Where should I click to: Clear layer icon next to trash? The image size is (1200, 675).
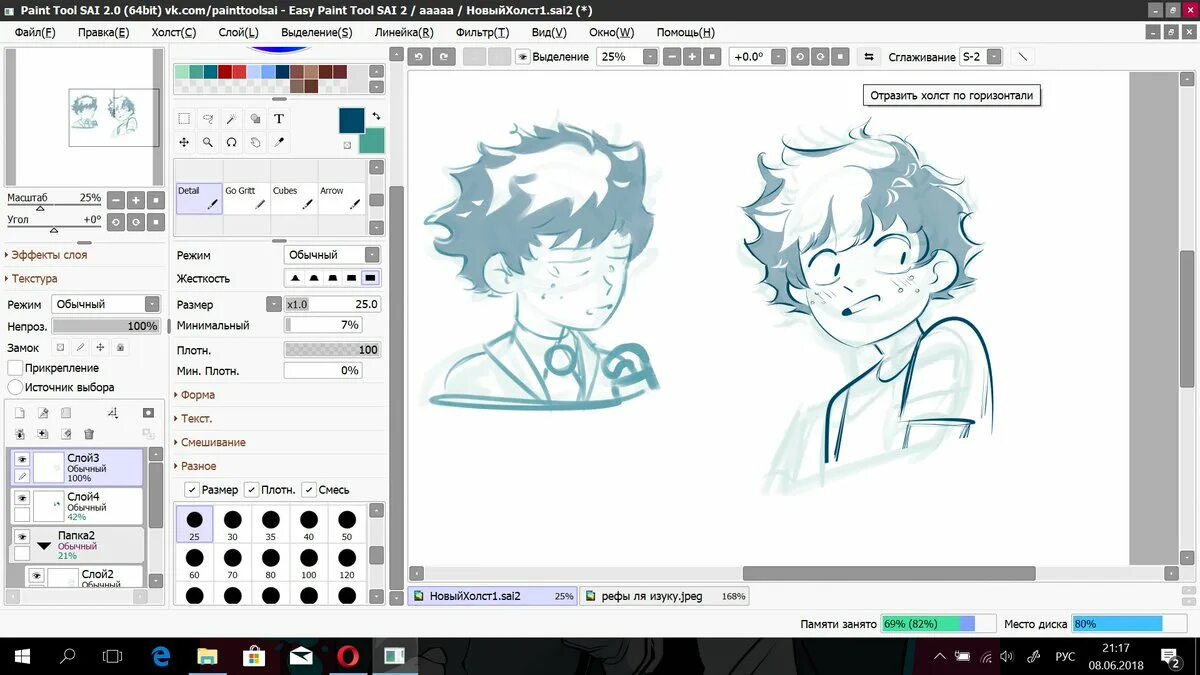click(66, 434)
